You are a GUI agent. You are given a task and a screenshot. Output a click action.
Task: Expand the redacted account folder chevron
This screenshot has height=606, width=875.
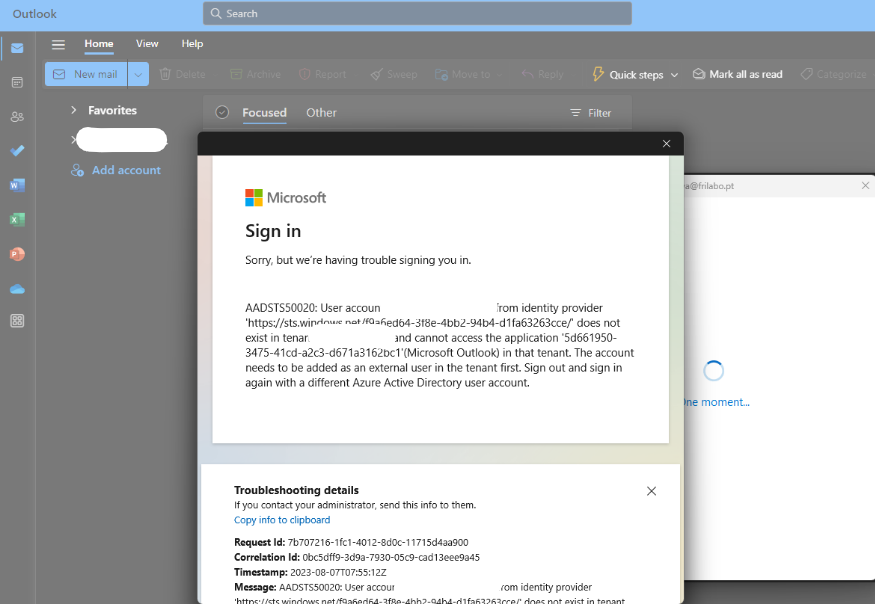point(73,140)
